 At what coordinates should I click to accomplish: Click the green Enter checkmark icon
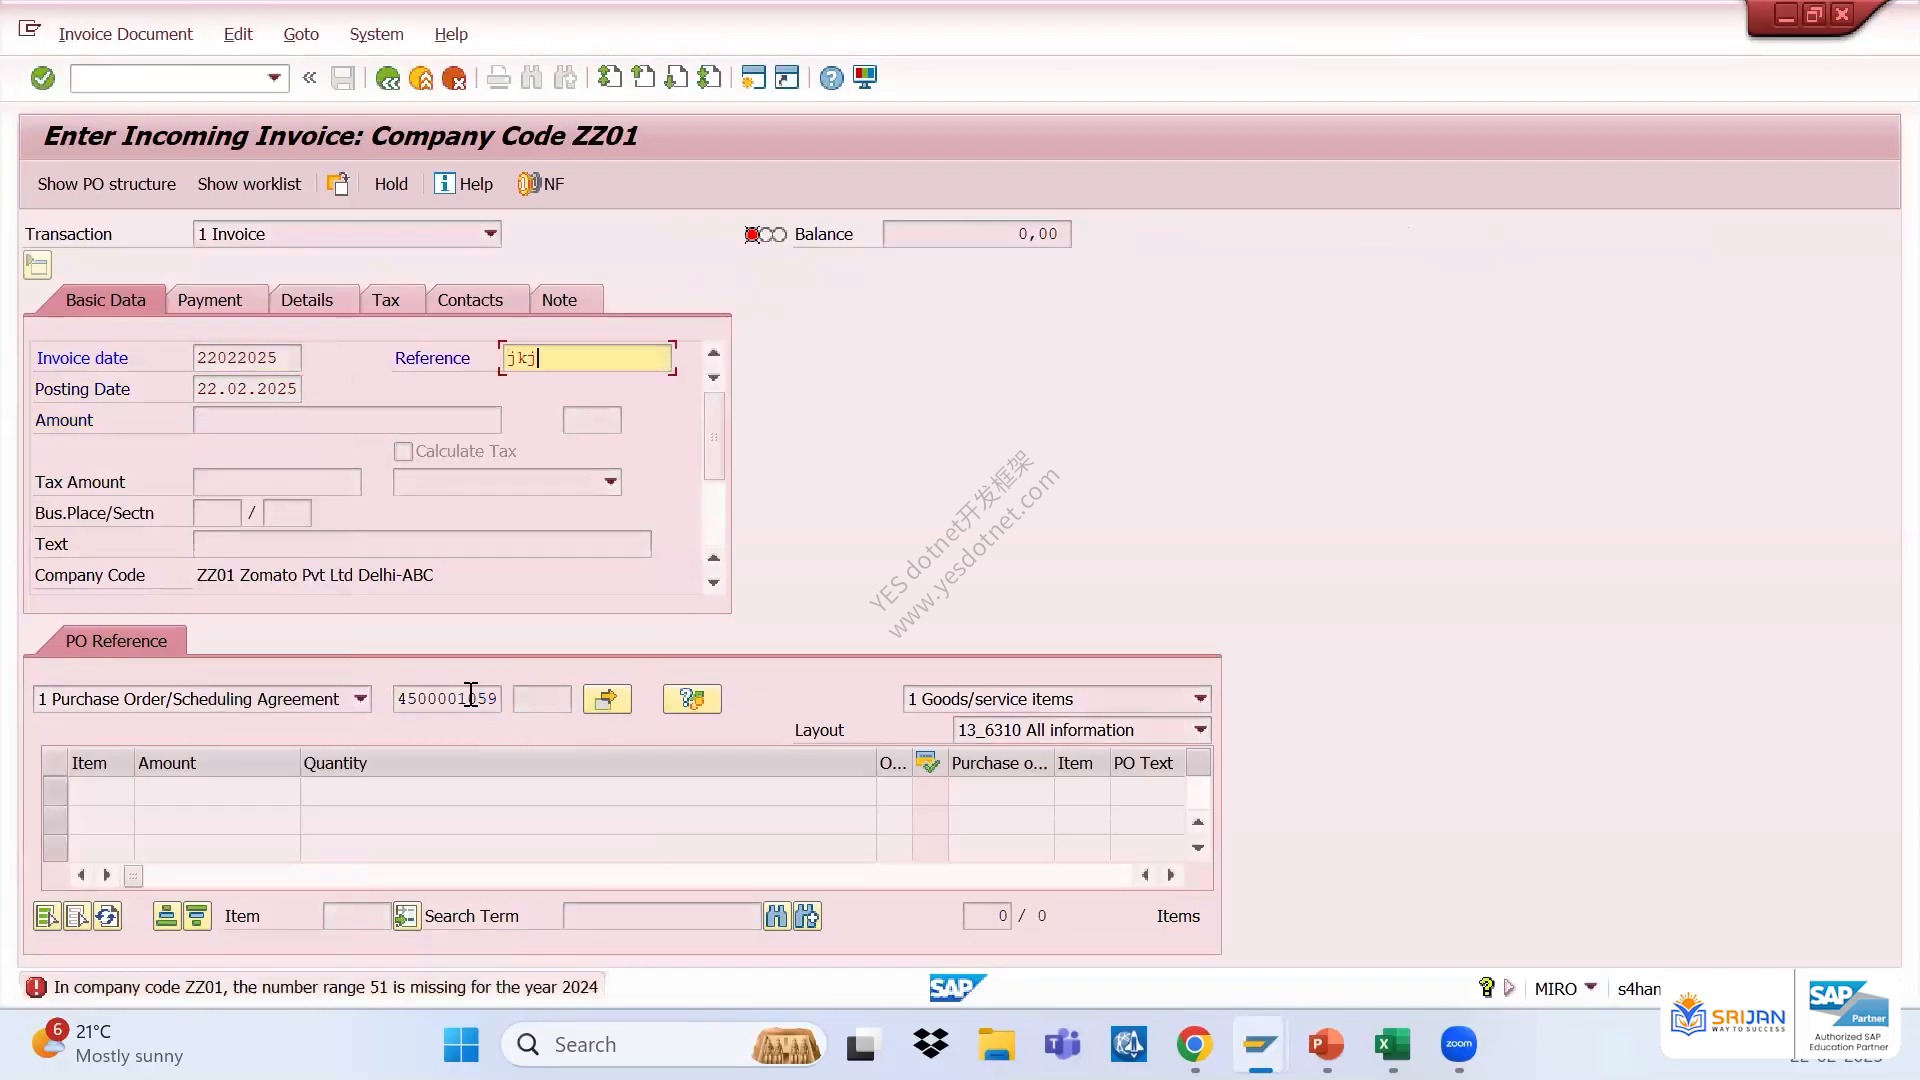pos(42,78)
